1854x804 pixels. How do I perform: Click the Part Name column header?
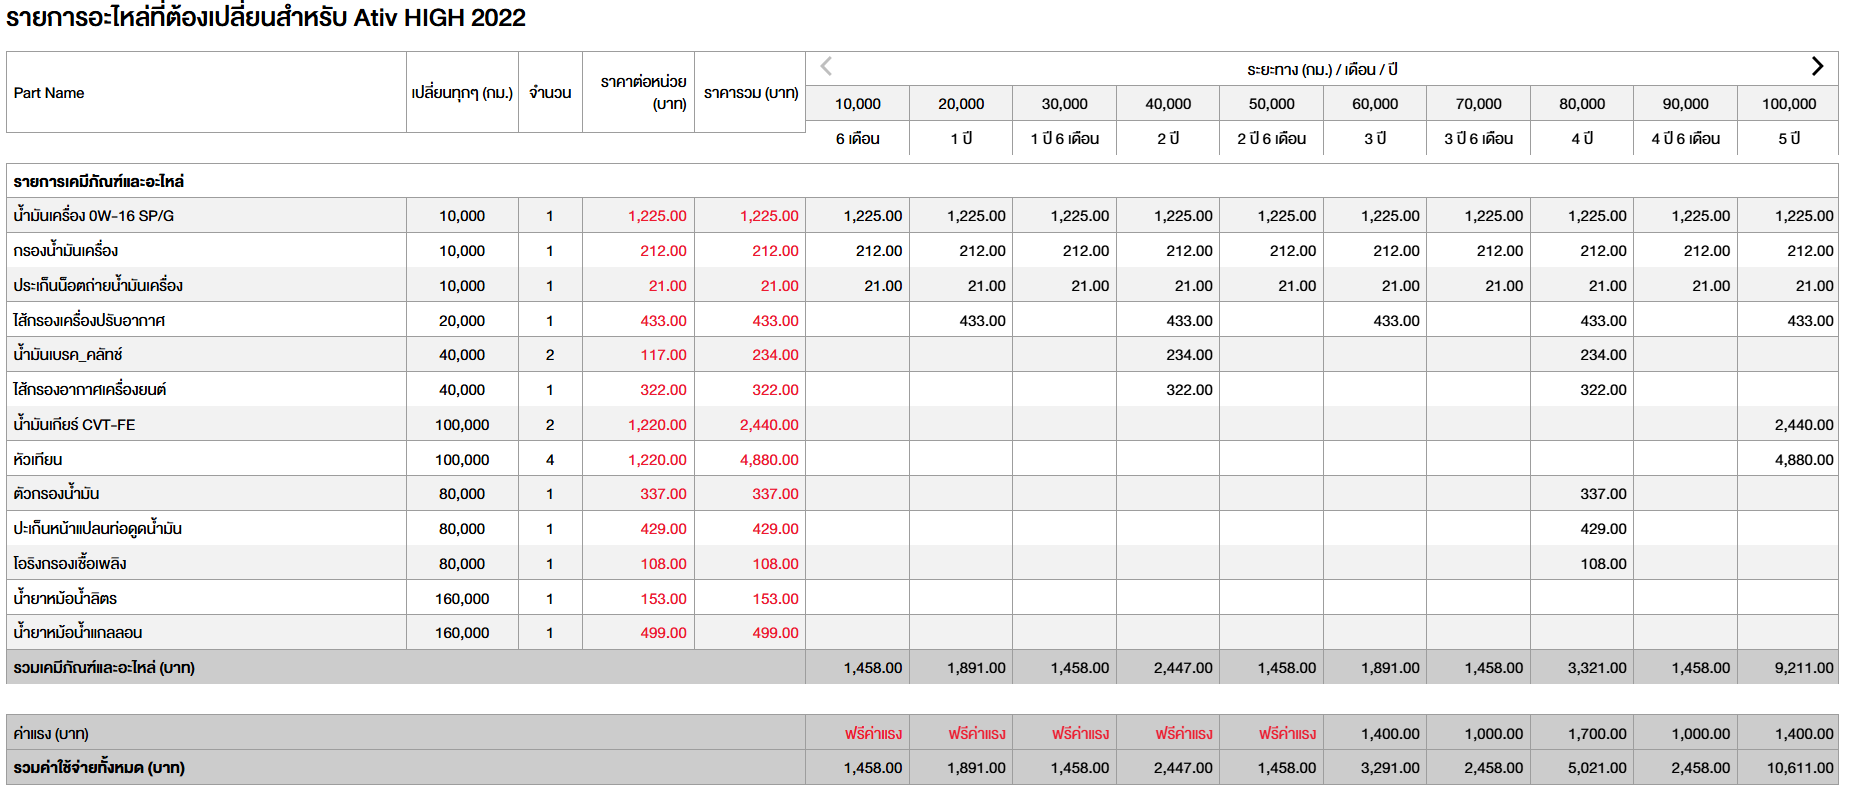point(49,93)
